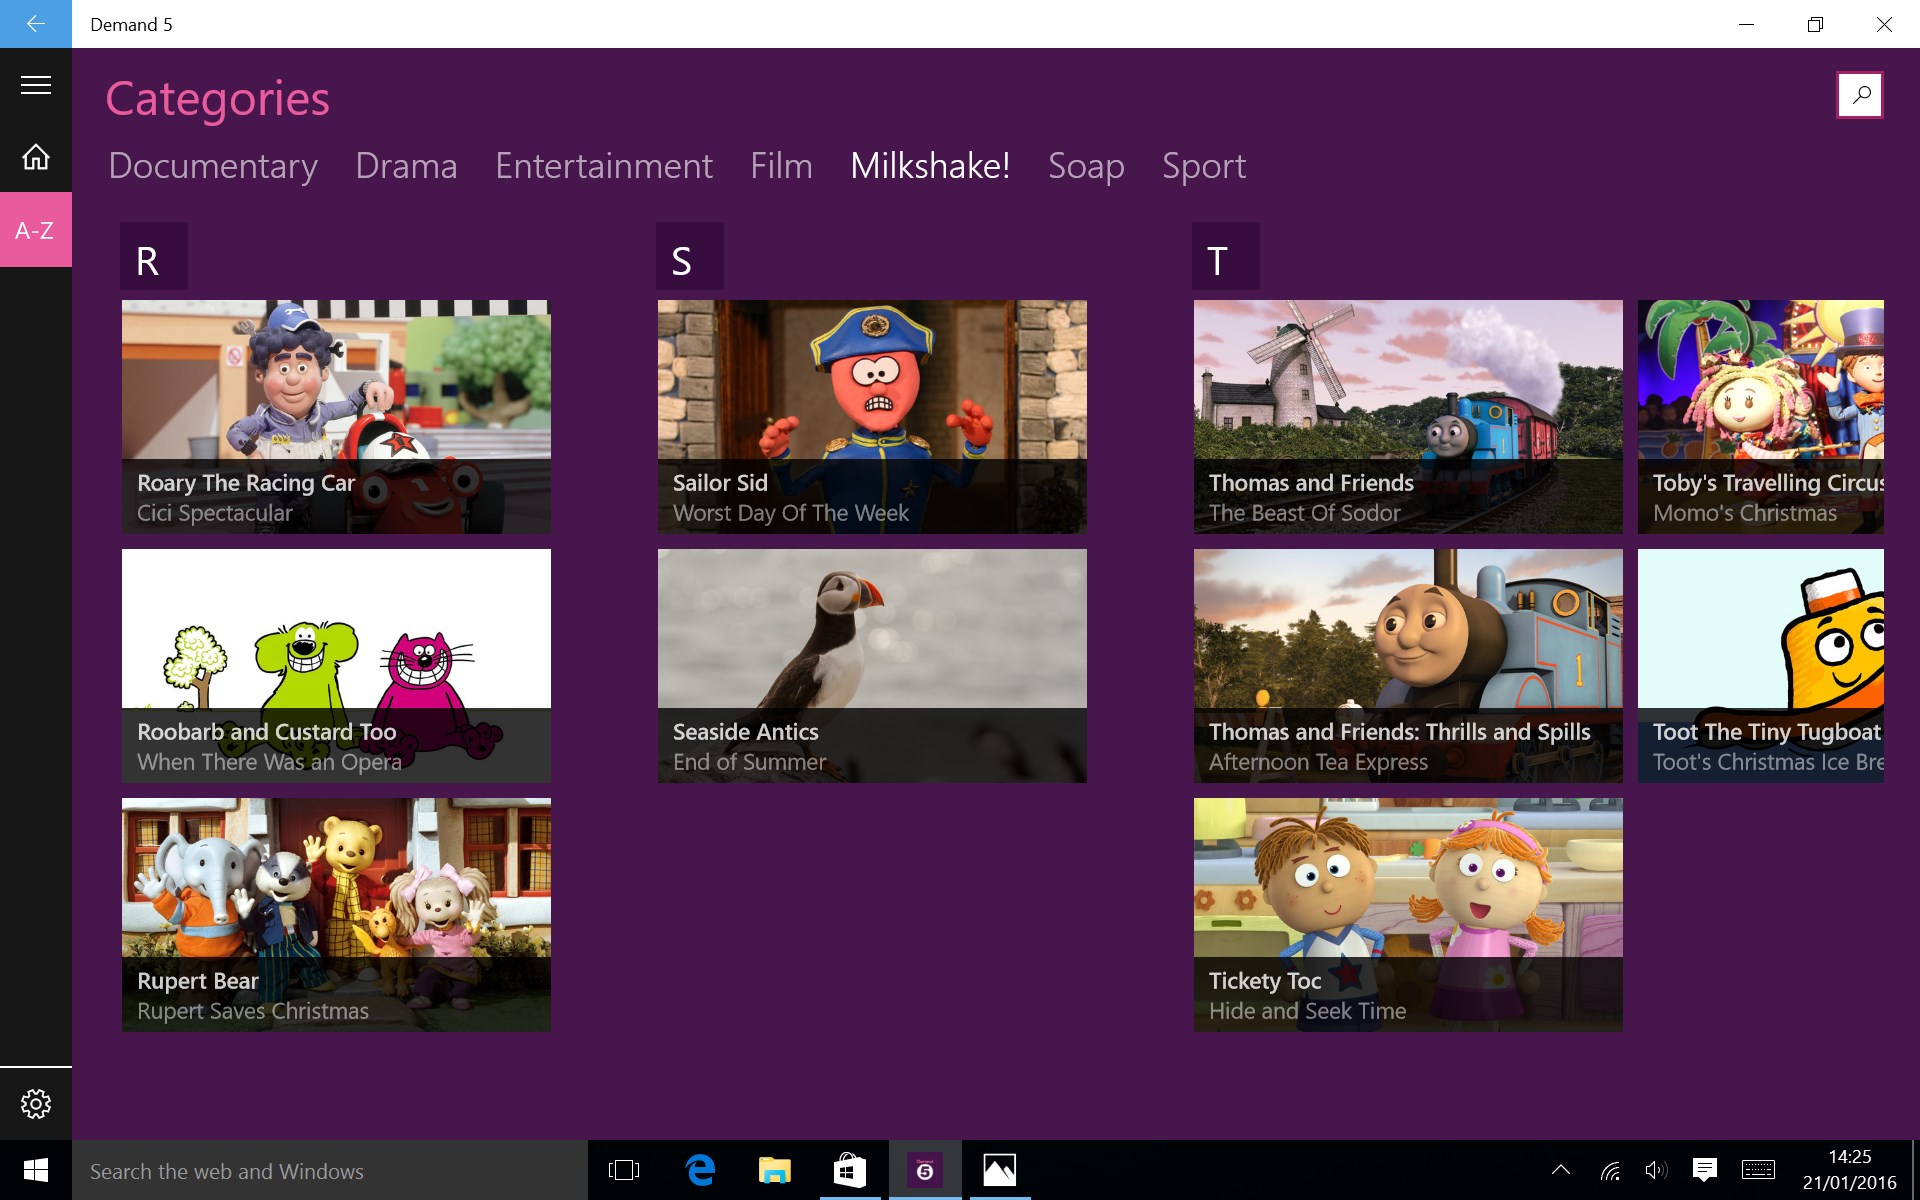The width and height of the screenshot is (1920, 1200).
Task: Open the Sport category tab
Action: tap(1203, 166)
